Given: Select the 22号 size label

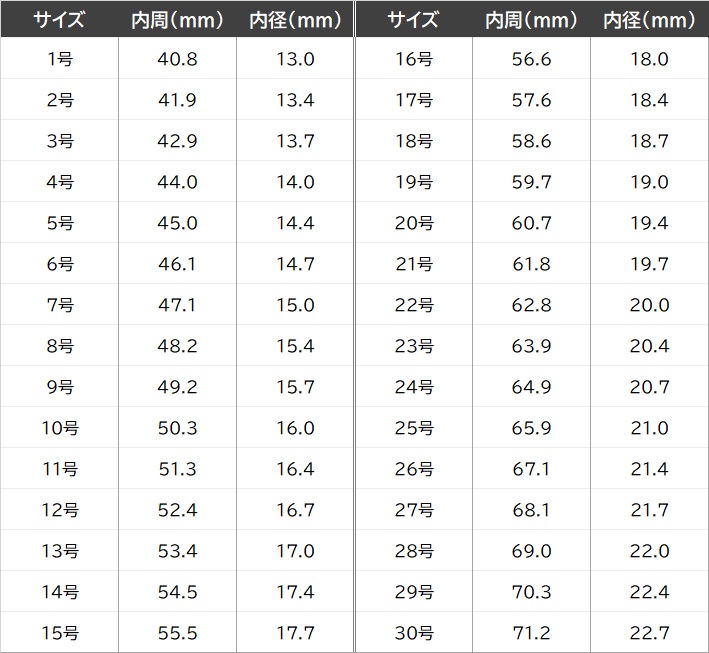Looking at the screenshot, I should pyautogui.click(x=414, y=305).
